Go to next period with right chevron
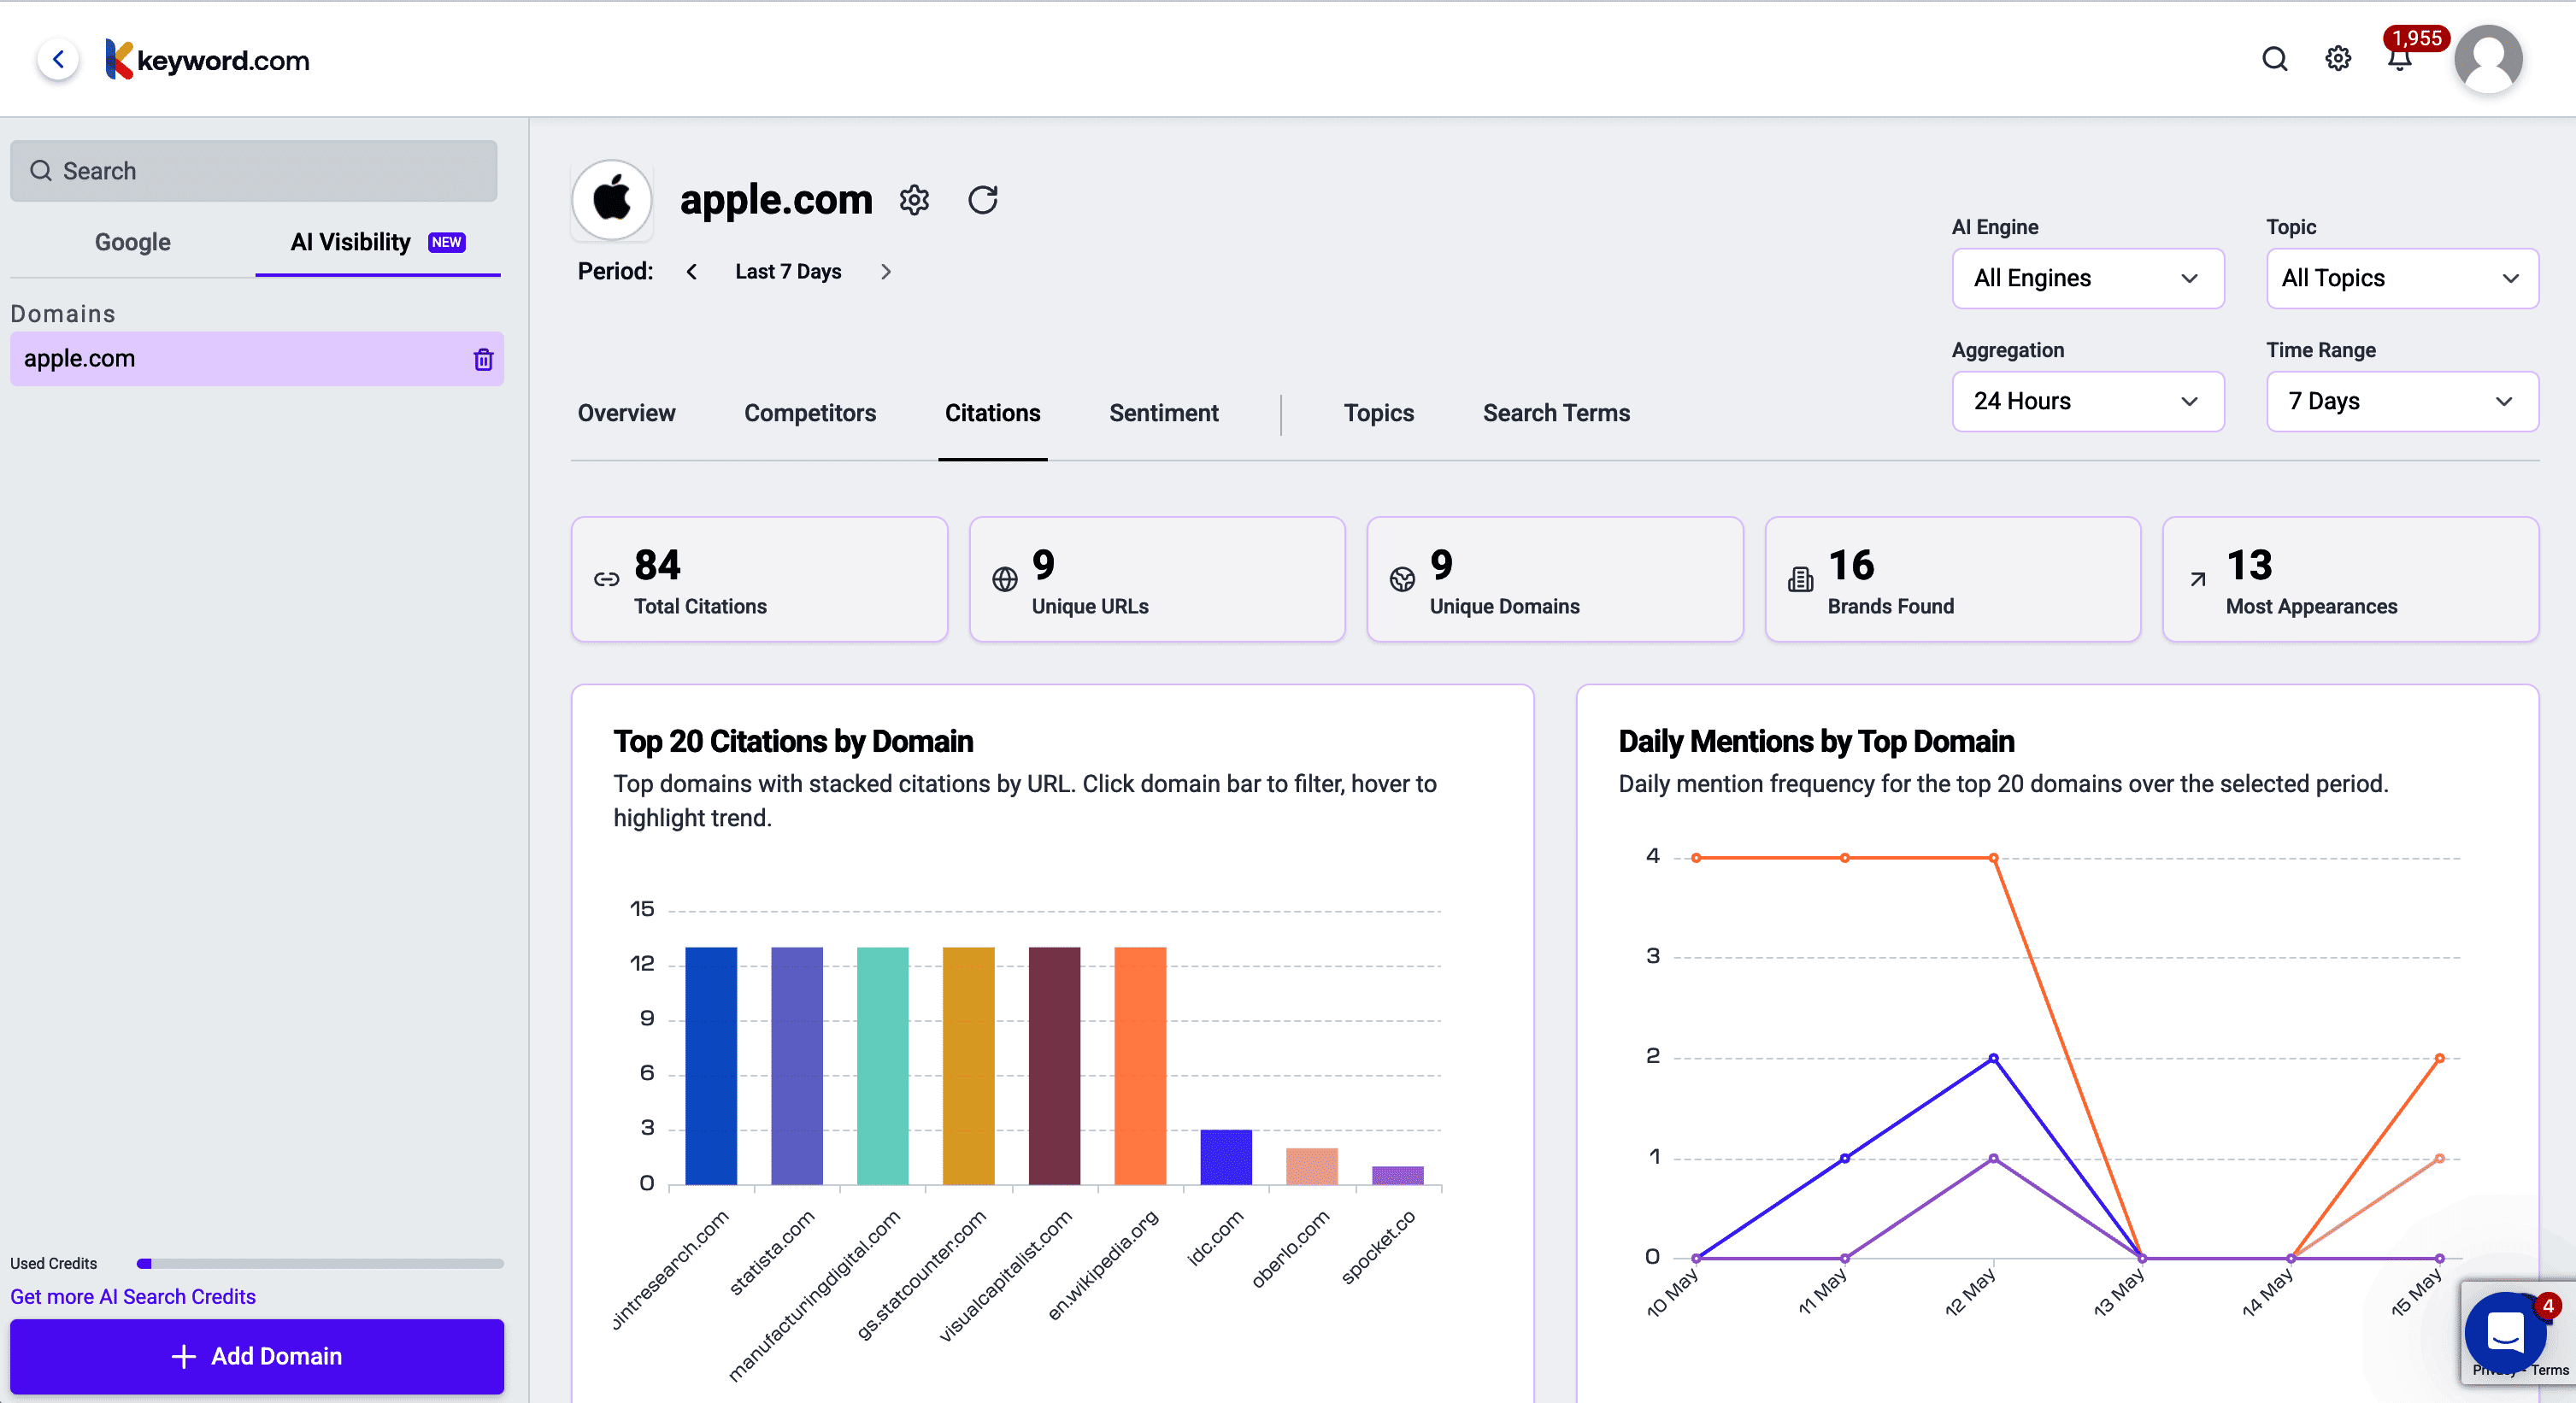 pyautogui.click(x=885, y=272)
